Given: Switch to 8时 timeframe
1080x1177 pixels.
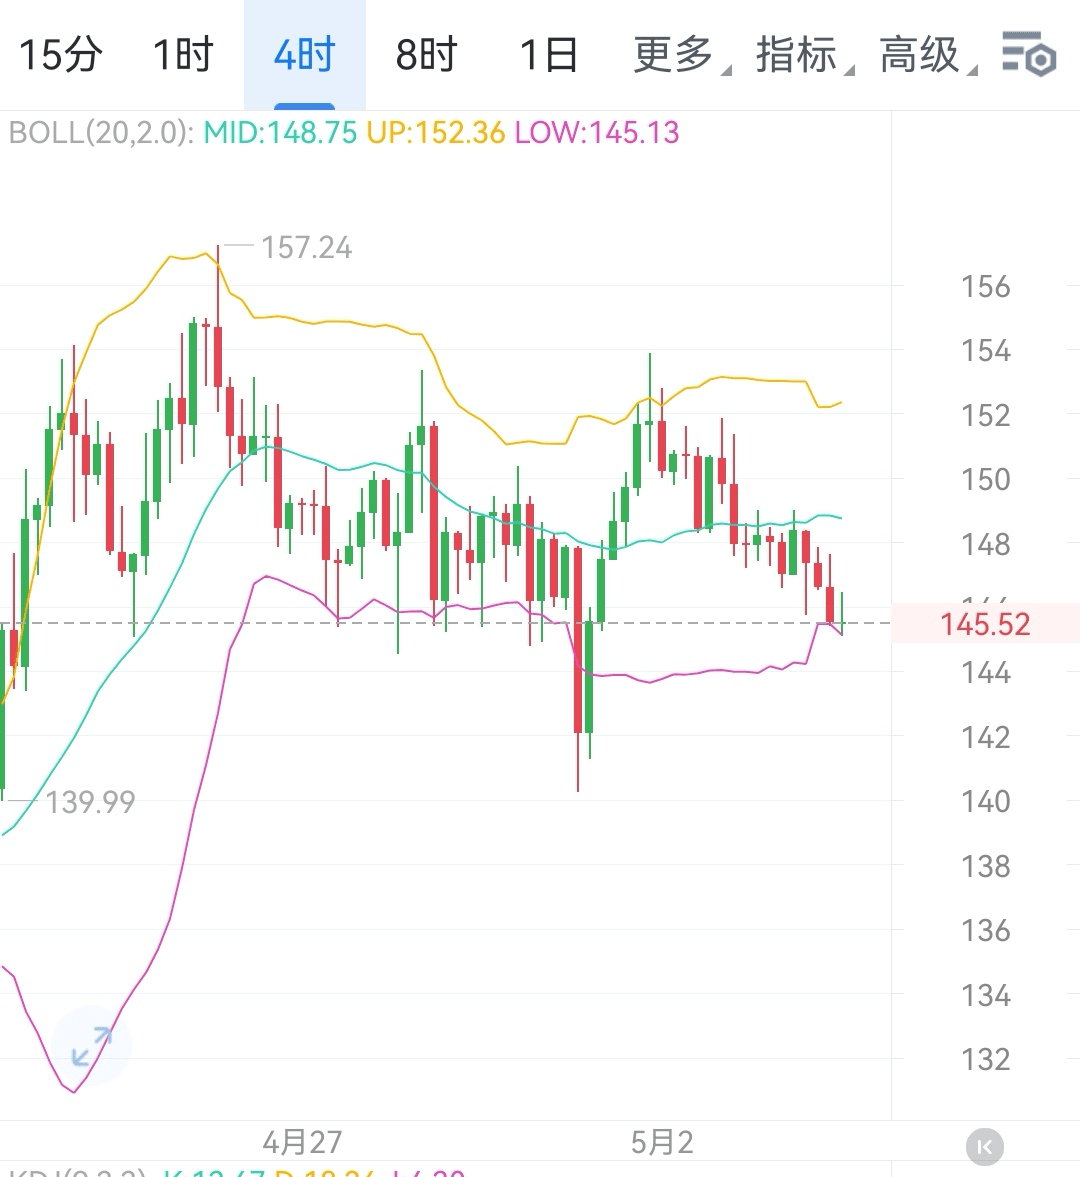Looking at the screenshot, I should 426,55.
